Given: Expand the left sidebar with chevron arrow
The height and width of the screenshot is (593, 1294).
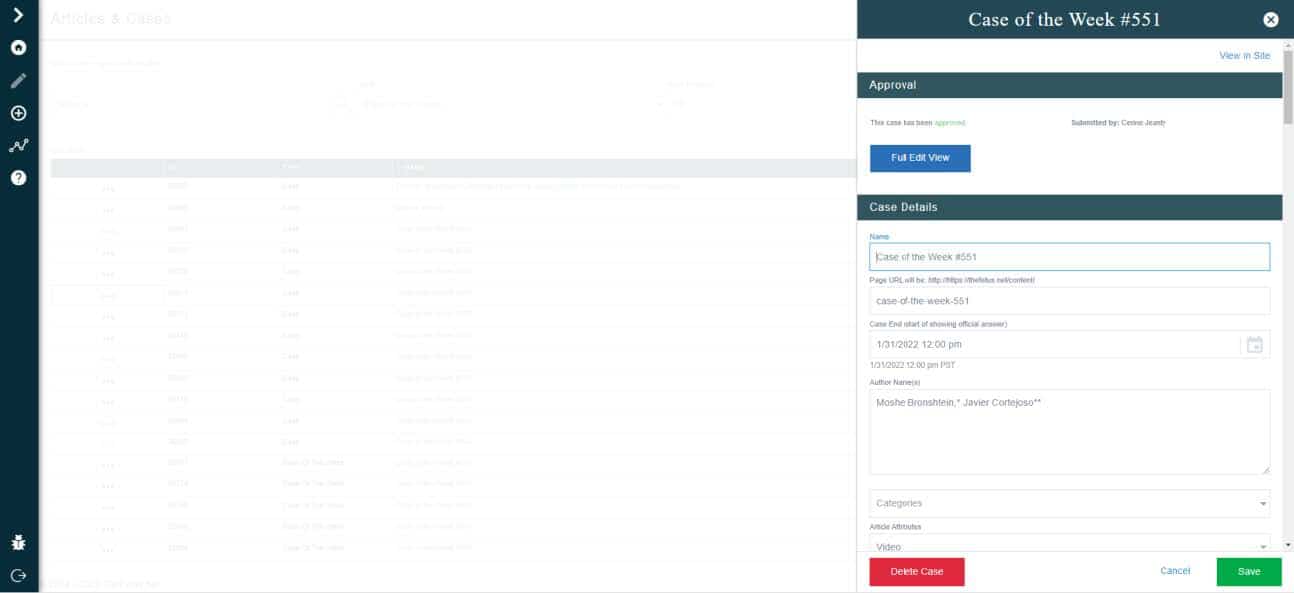Looking at the screenshot, I should 18,14.
